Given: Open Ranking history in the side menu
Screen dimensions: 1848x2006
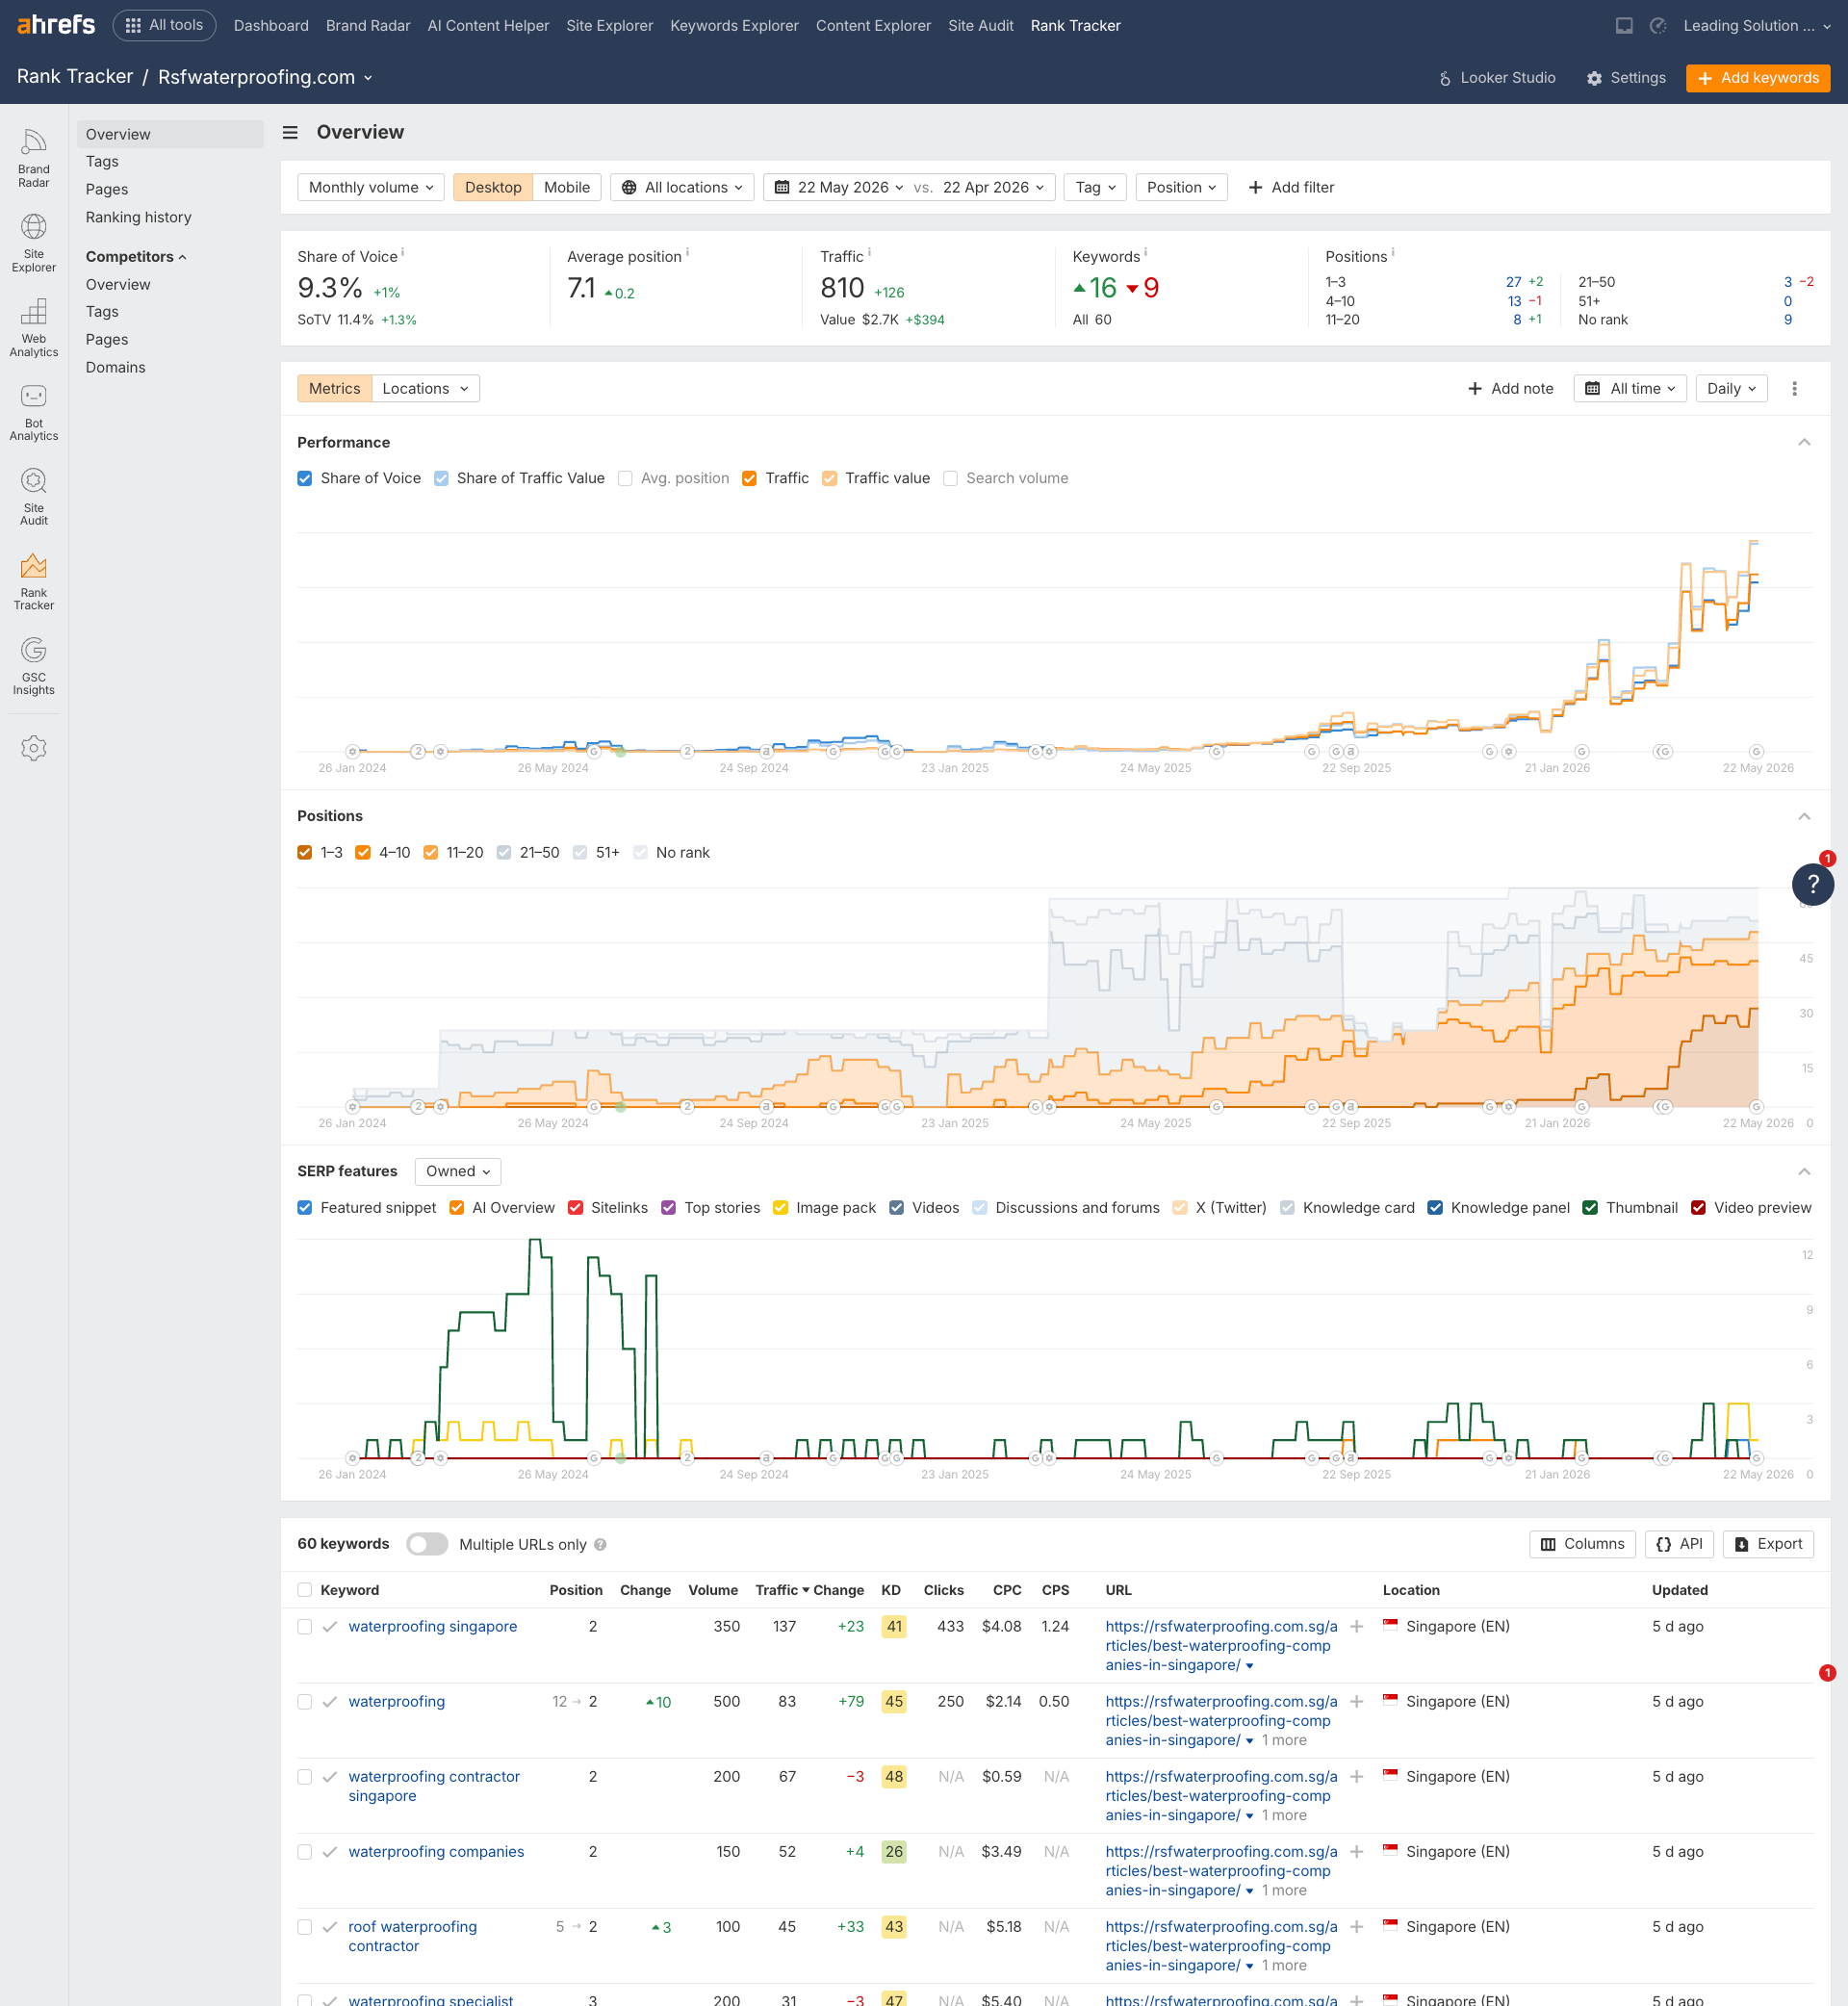Looking at the screenshot, I should [x=138, y=217].
